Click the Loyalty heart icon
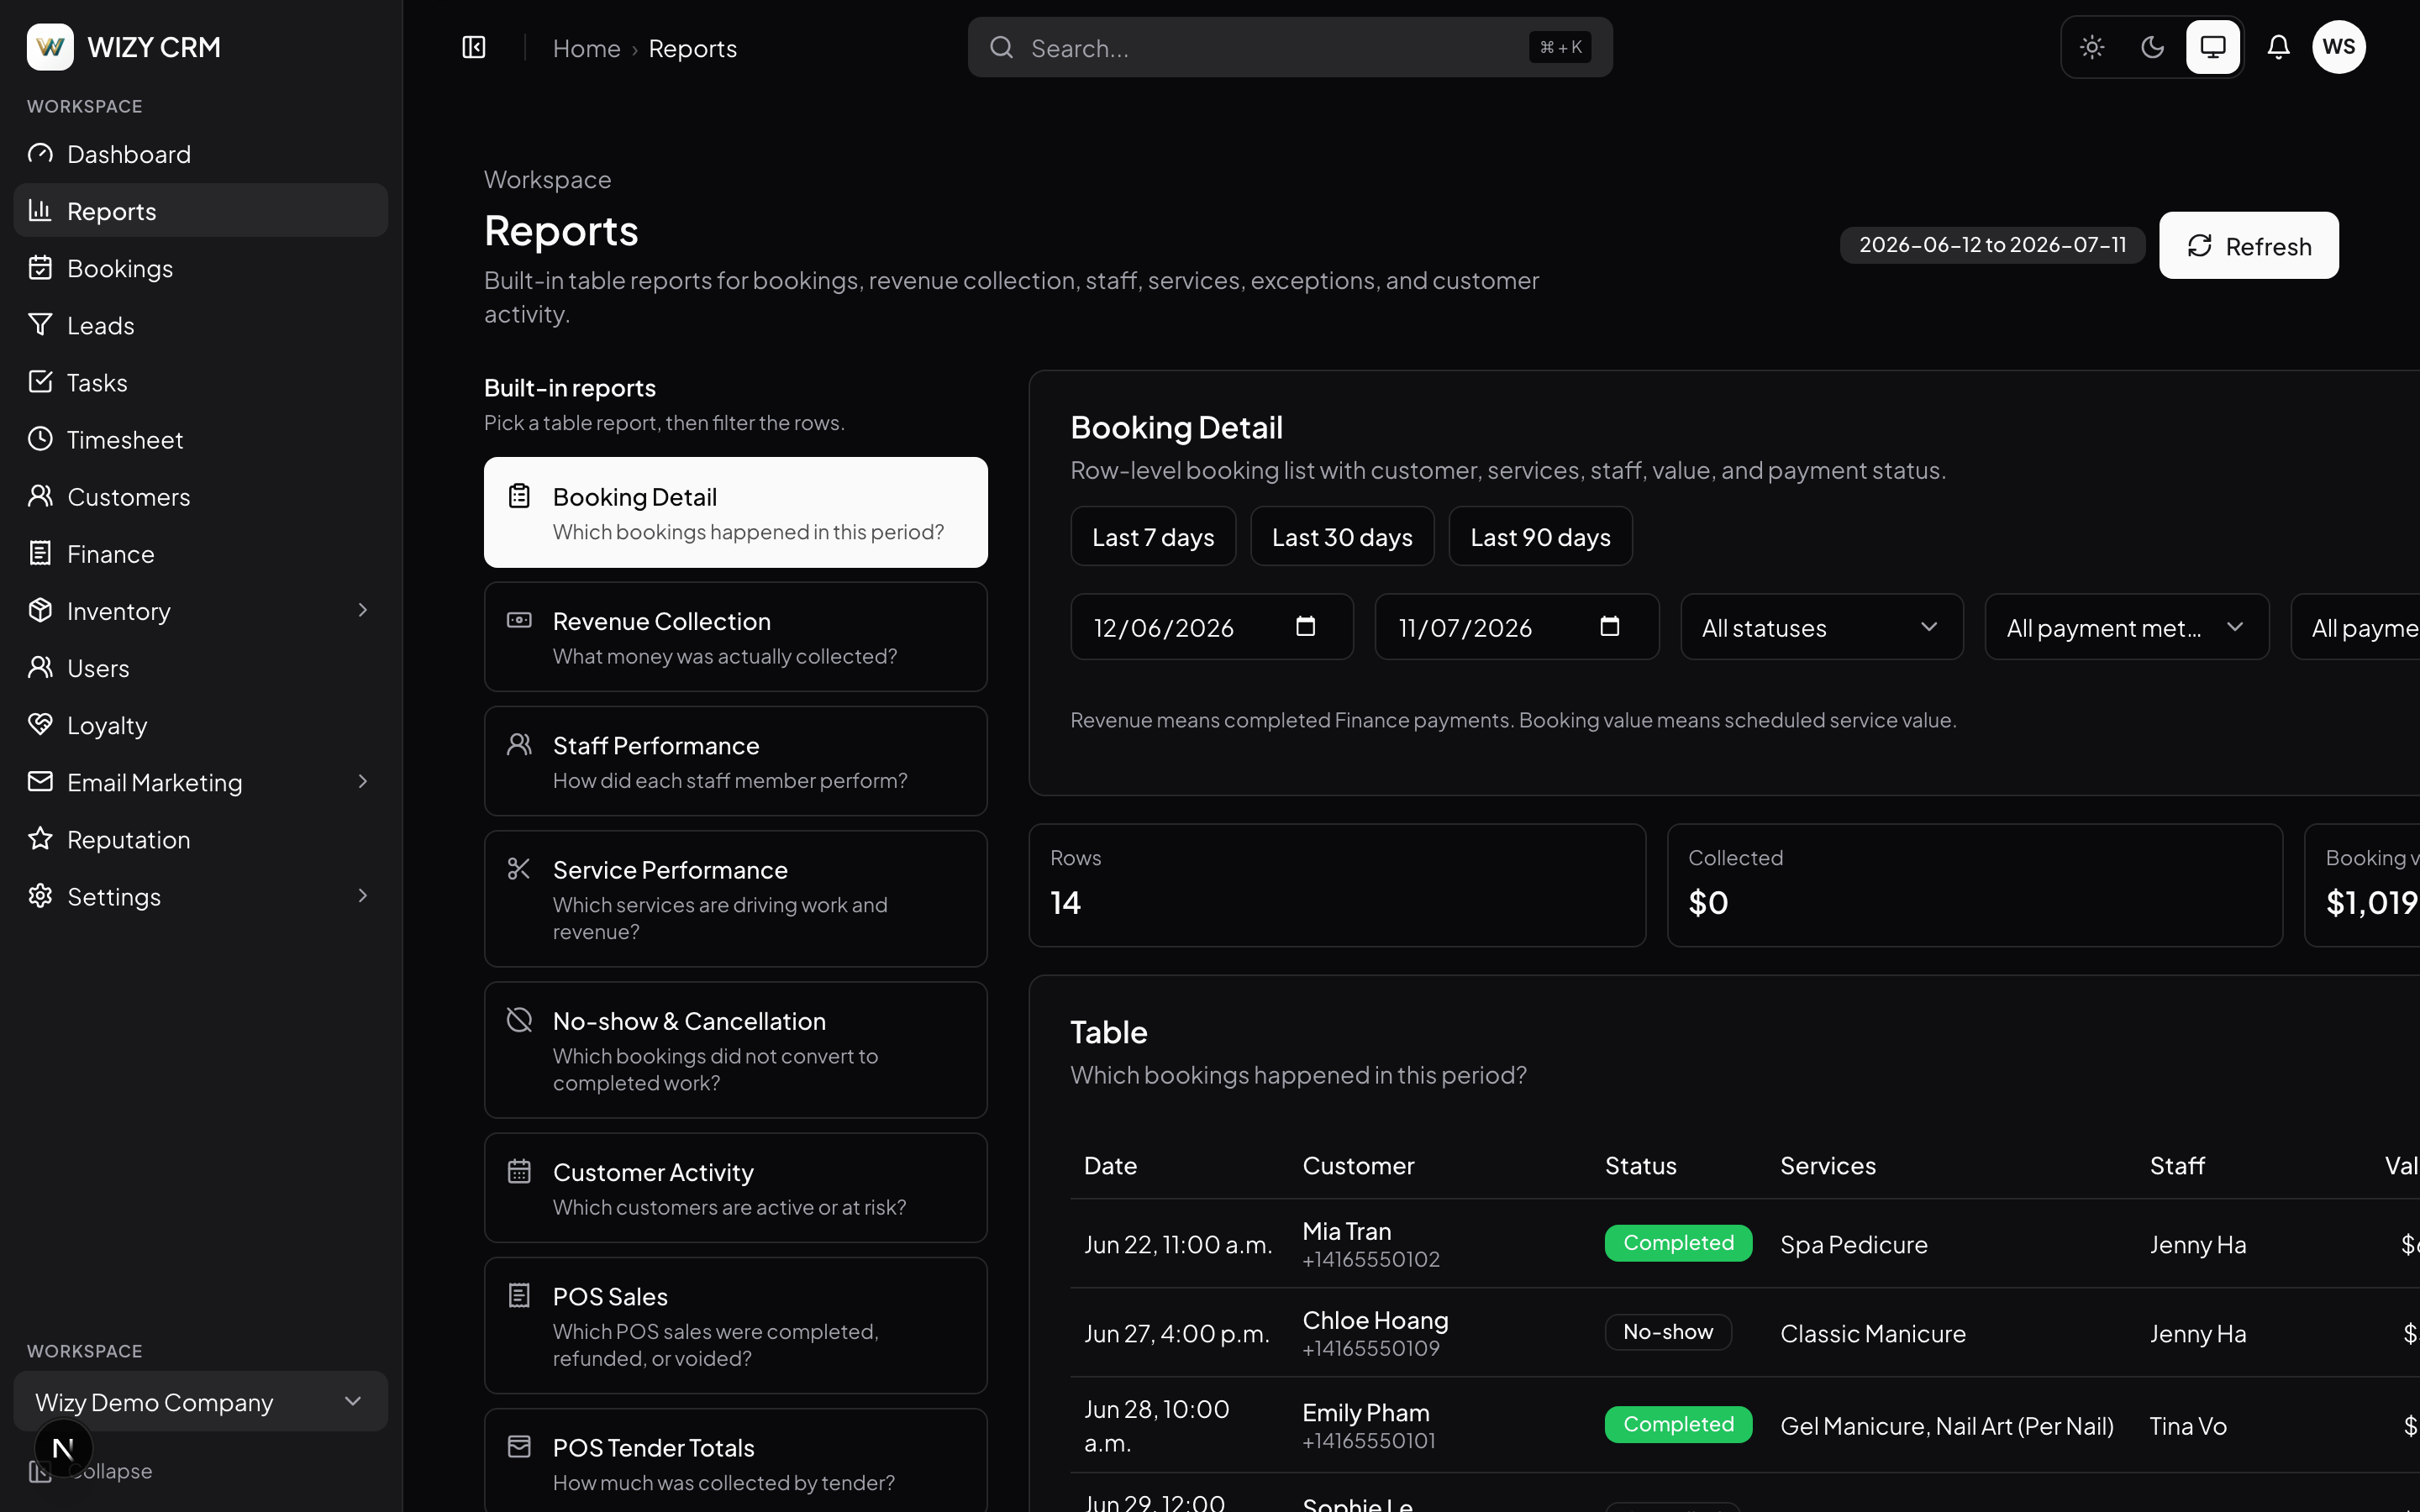The image size is (2420, 1512). pyautogui.click(x=40, y=724)
